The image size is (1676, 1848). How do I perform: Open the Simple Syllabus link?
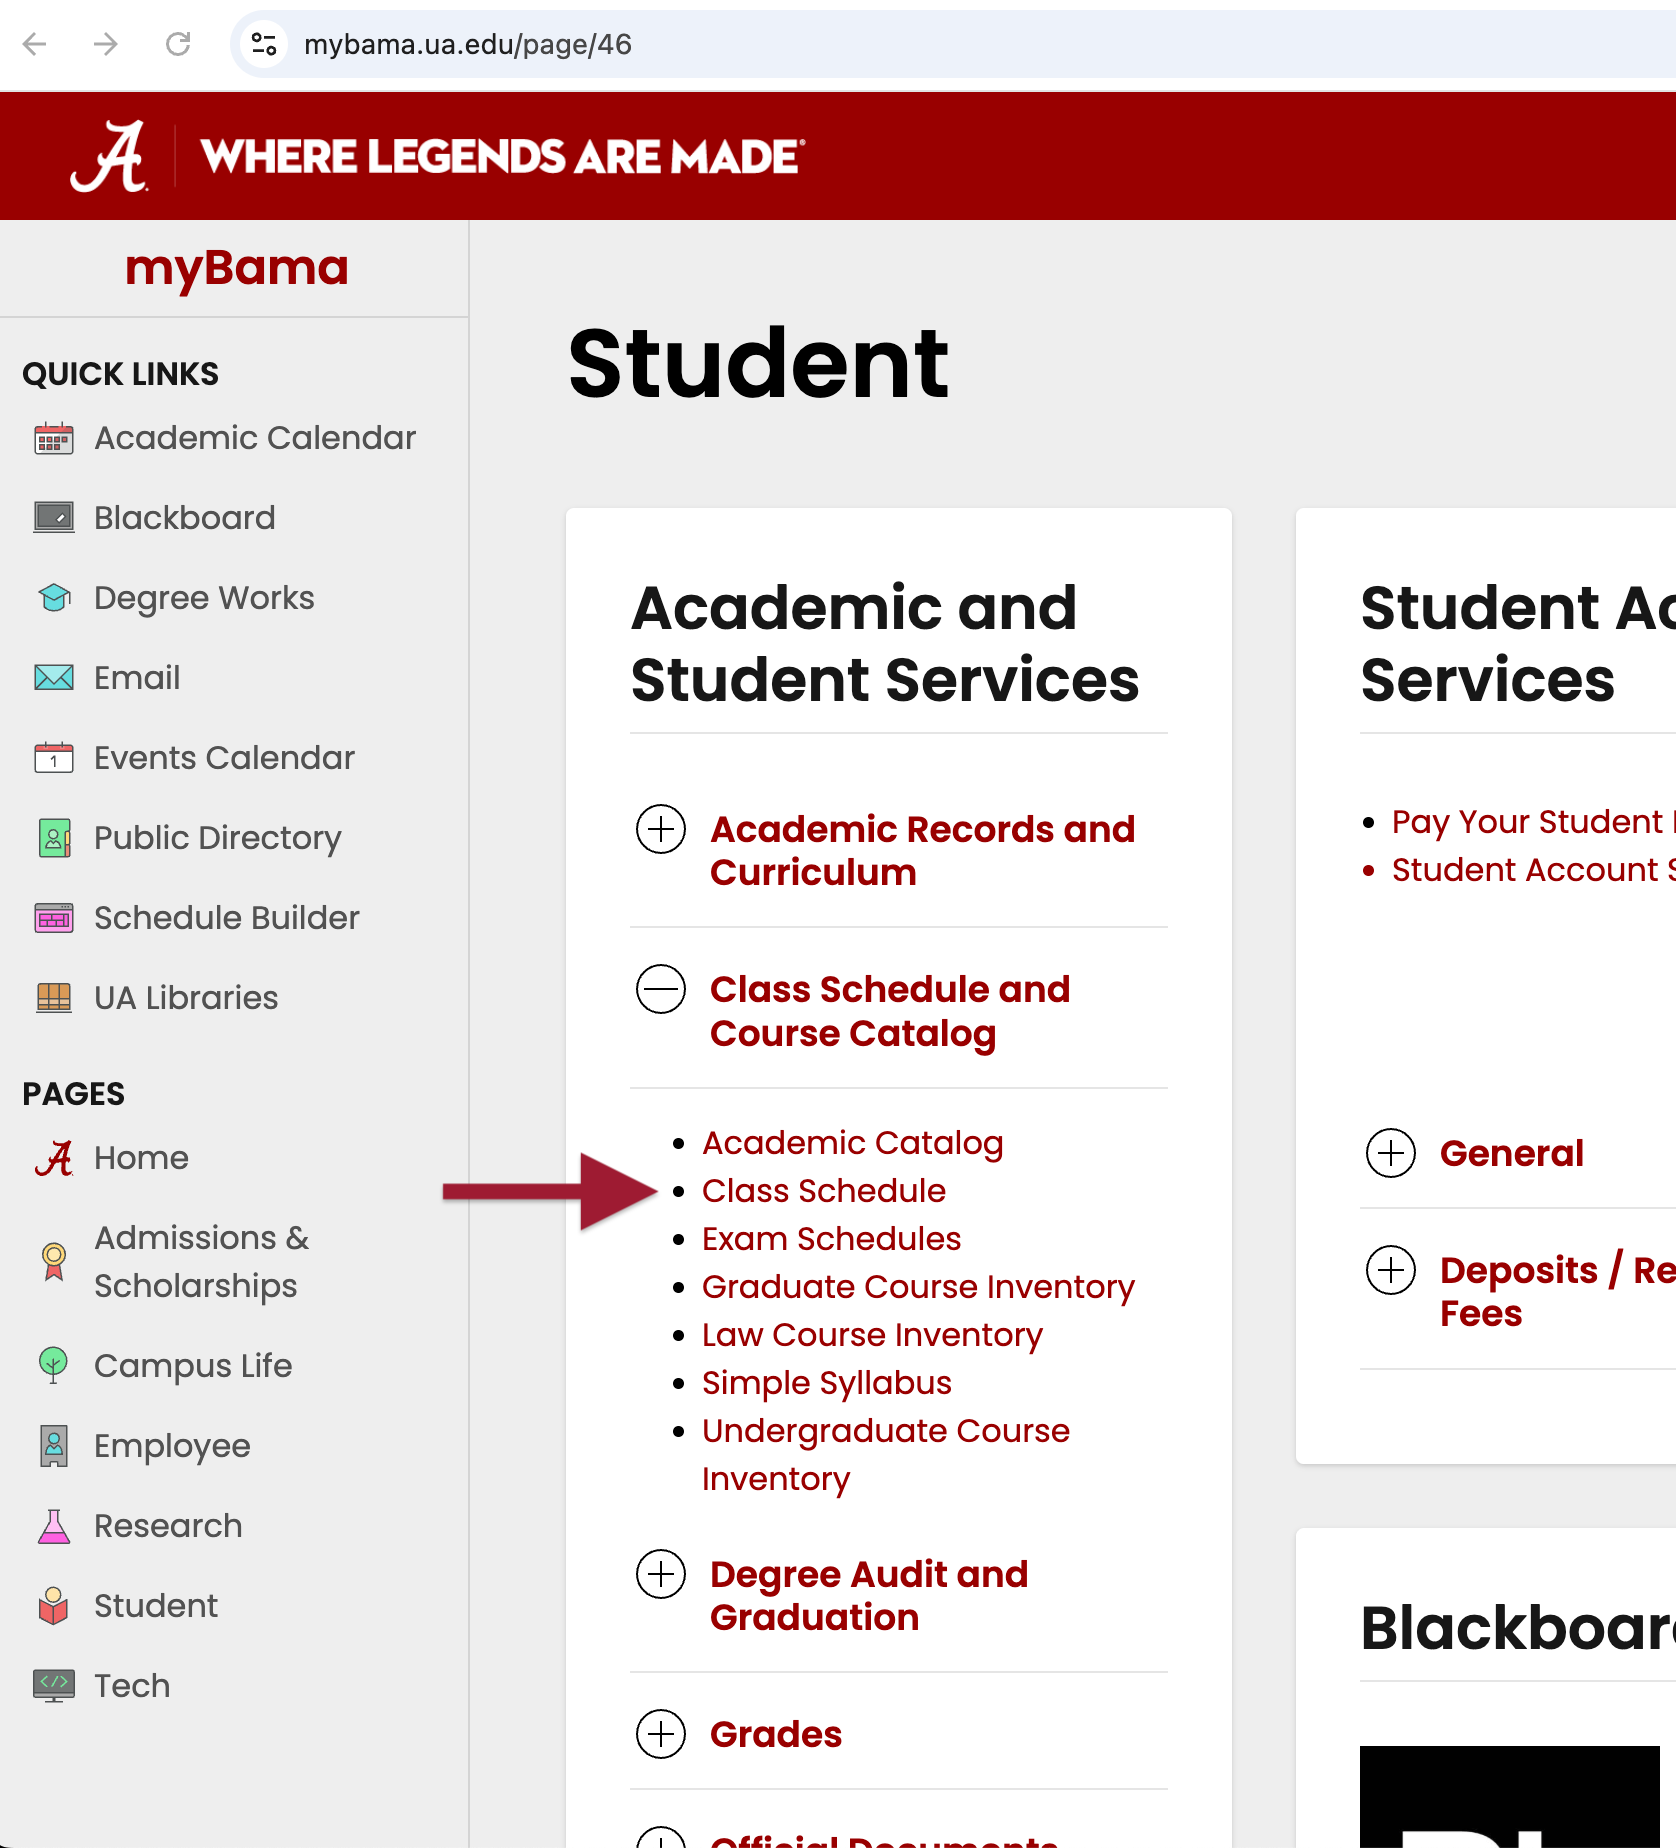pos(827,1383)
